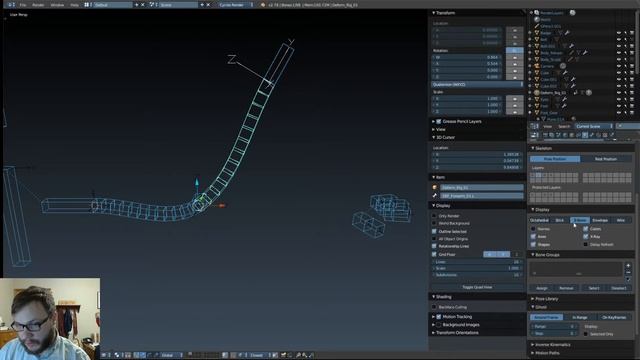Enable the Only Render checkbox
Screen dimensions: 640x360
(x=434, y=216)
